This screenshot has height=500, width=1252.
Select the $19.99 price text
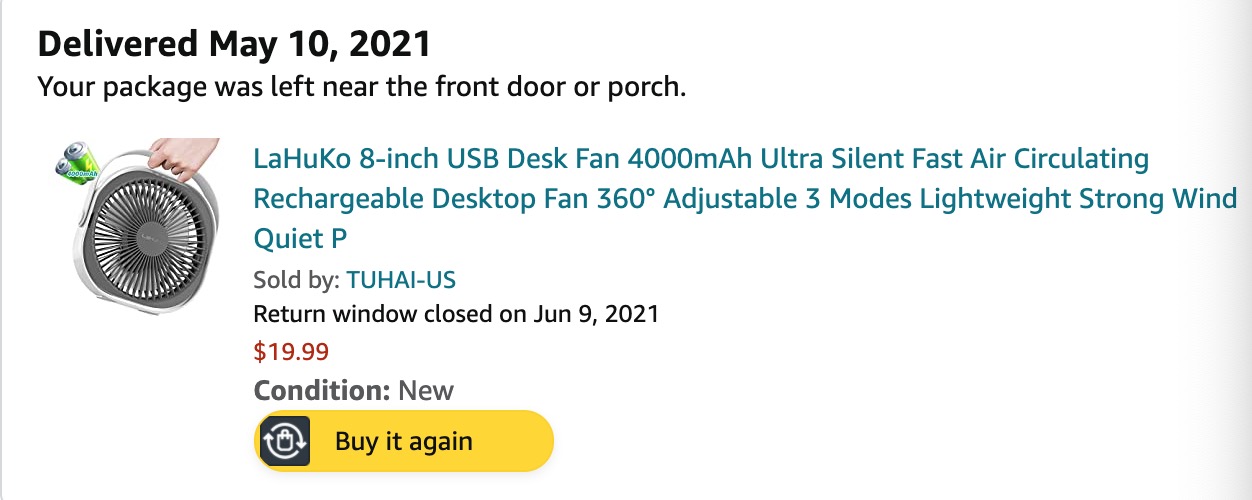coord(291,351)
